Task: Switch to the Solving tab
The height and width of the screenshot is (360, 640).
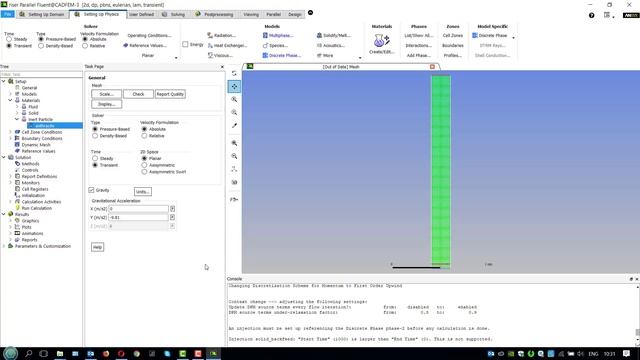Action: [174, 14]
